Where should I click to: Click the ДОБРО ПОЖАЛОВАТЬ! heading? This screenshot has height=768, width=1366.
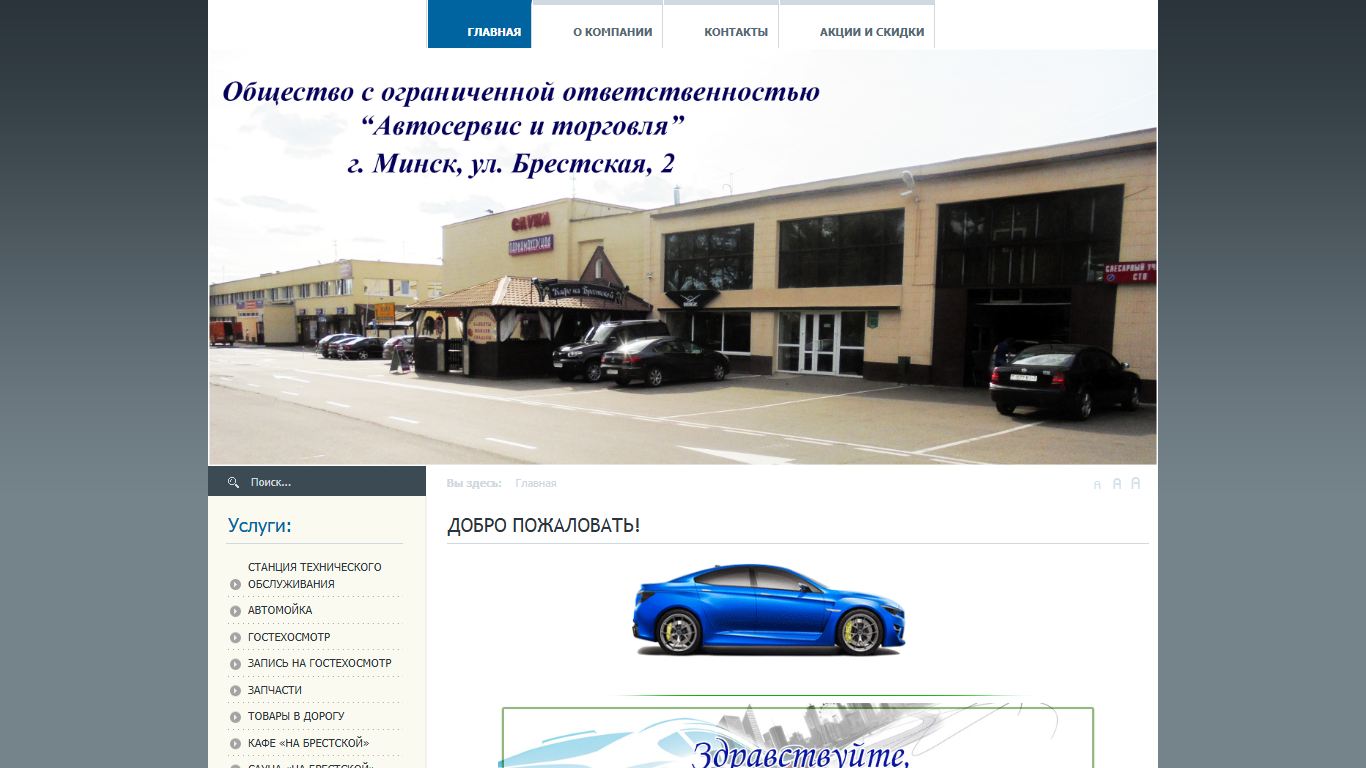[543, 525]
